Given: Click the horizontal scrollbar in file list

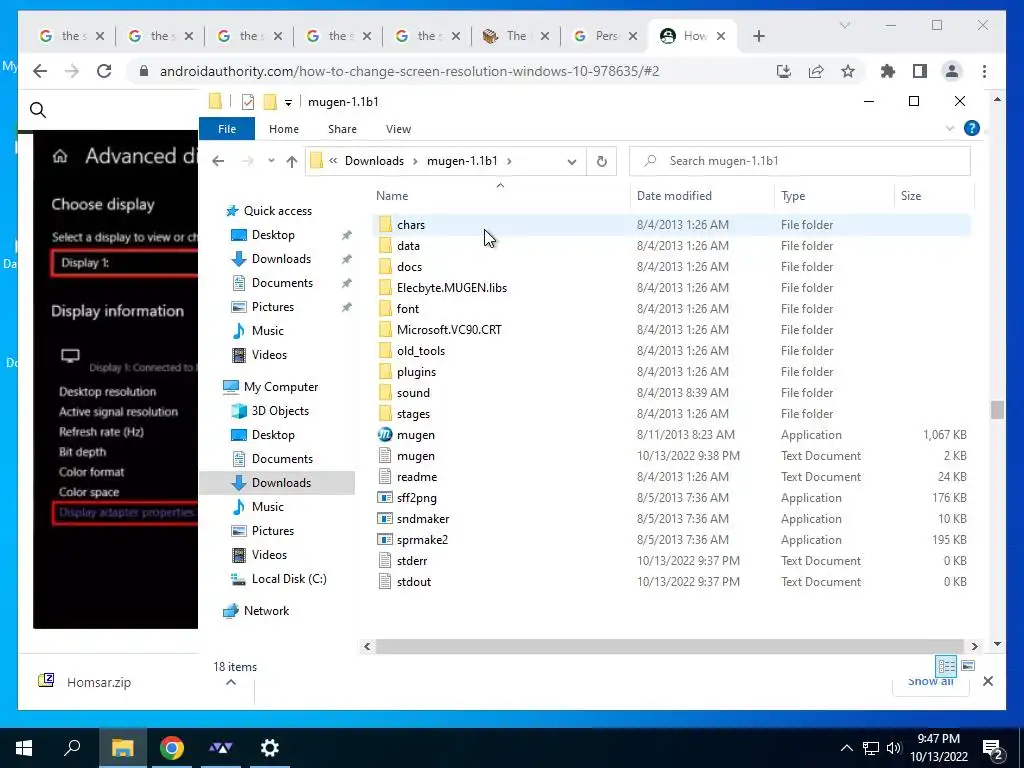Looking at the screenshot, I should click(670, 647).
